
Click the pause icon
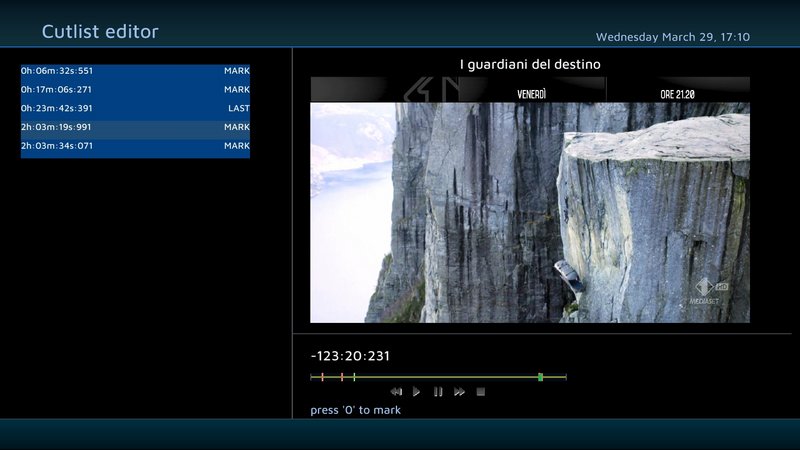(438, 392)
